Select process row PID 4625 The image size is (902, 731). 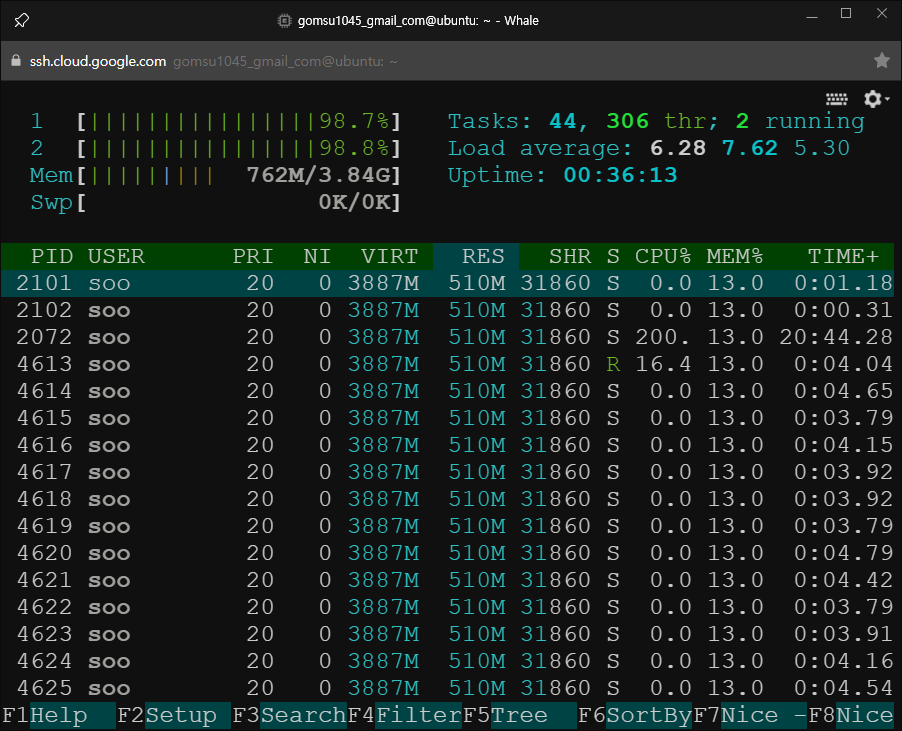(448, 688)
